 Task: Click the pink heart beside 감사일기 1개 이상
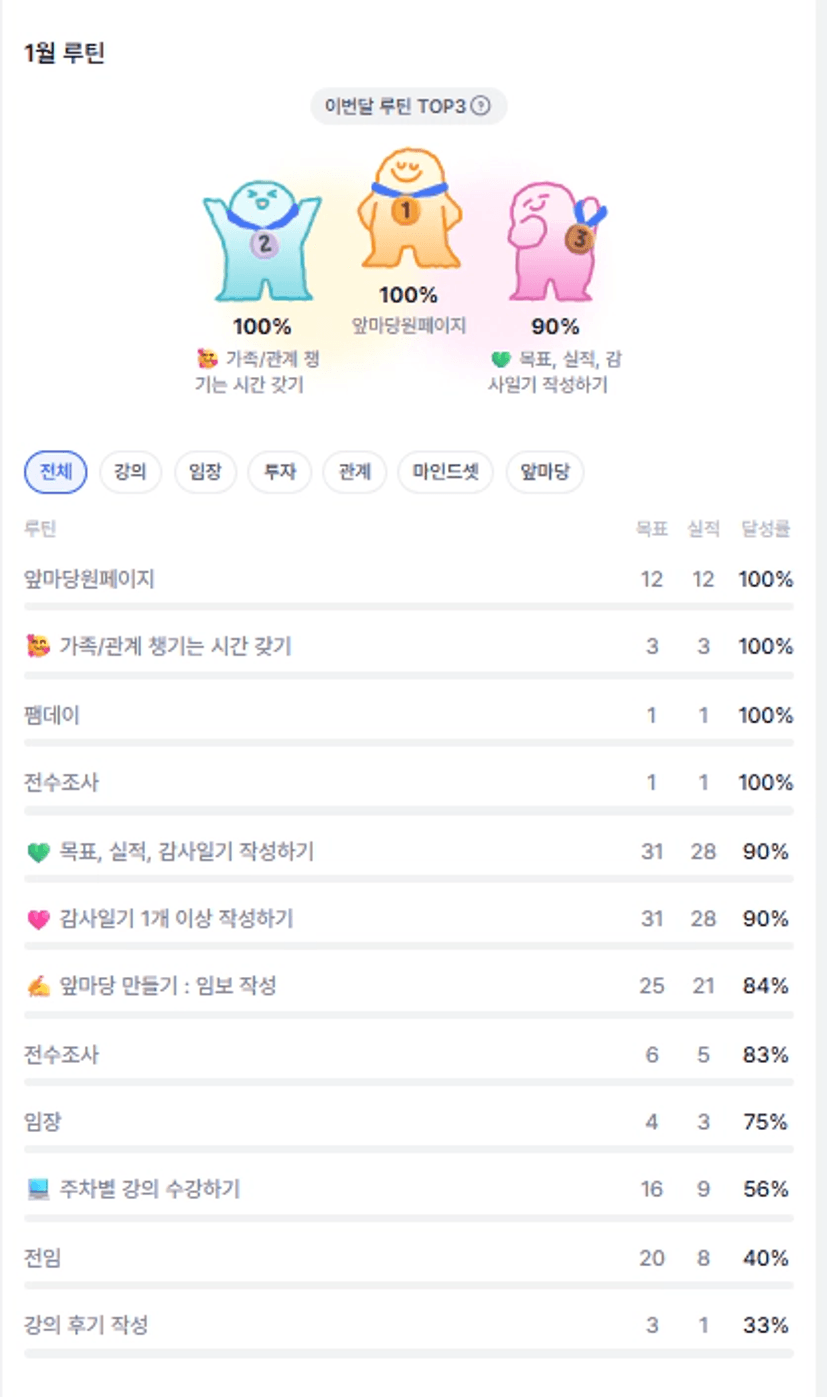click(x=38, y=920)
